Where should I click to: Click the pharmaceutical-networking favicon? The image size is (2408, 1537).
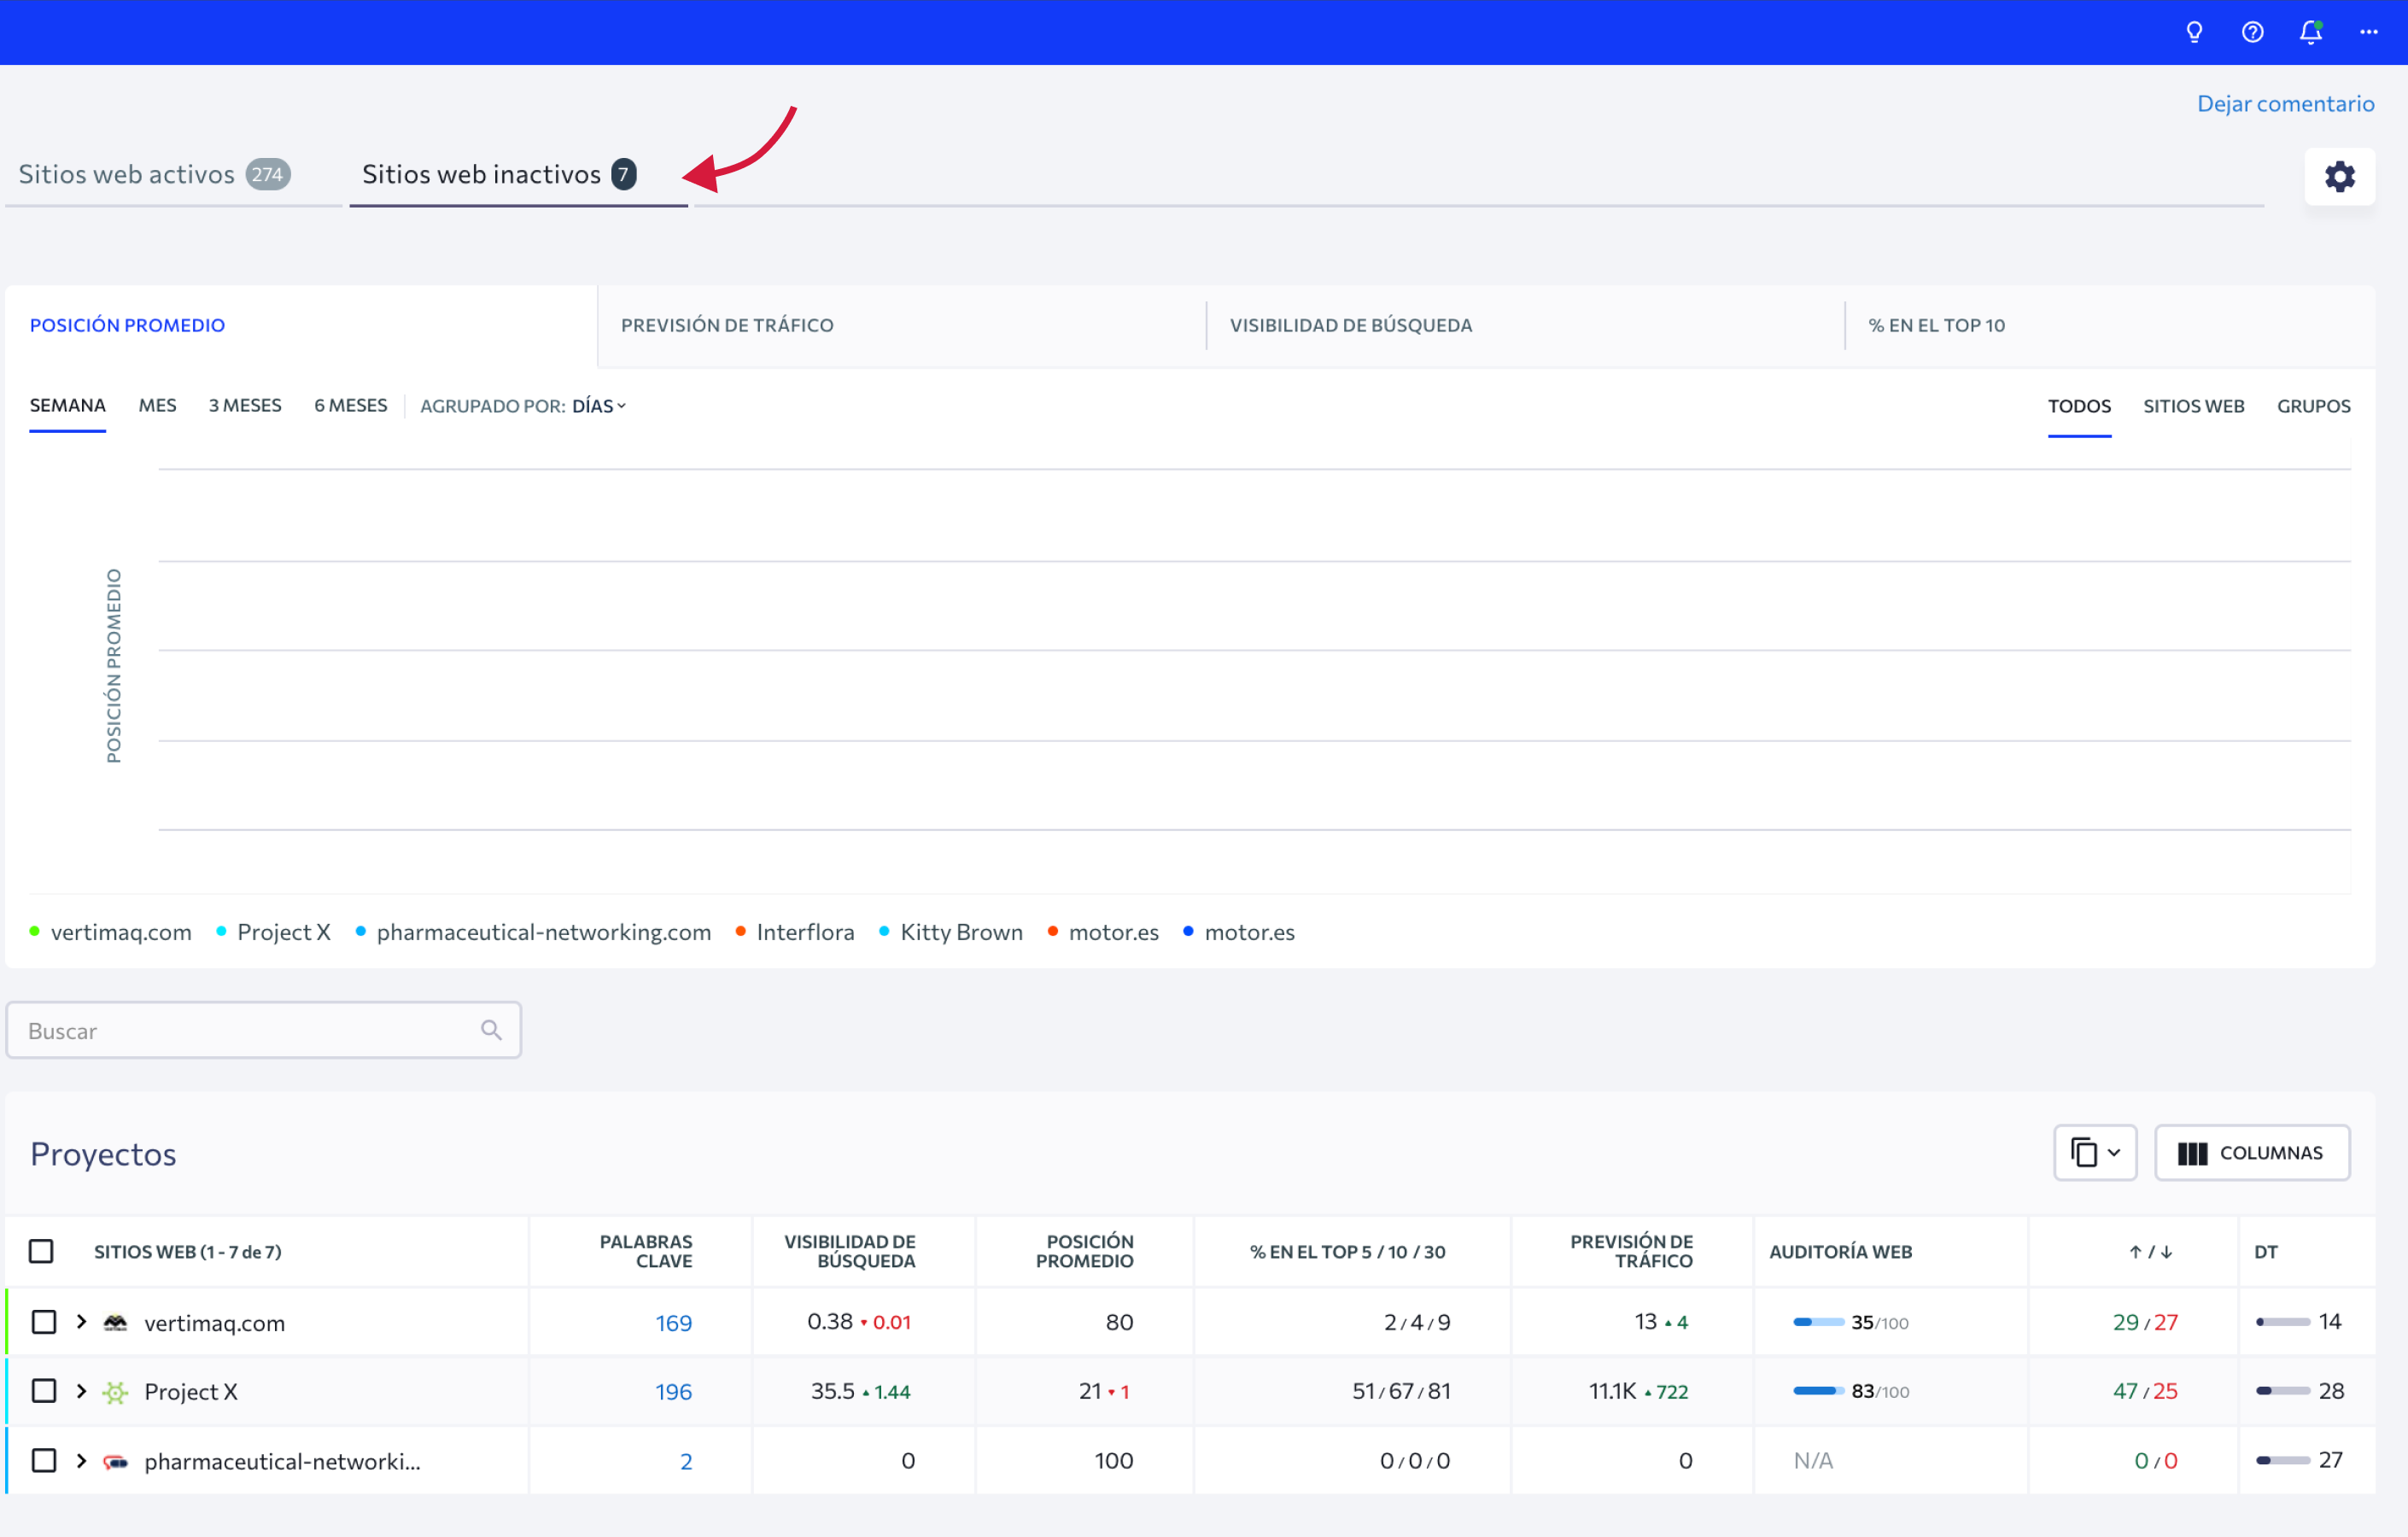pyautogui.click(x=116, y=1461)
